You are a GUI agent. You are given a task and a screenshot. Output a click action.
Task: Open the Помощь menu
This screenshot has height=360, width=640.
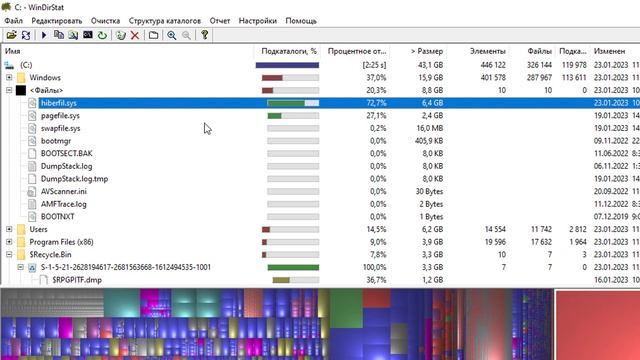coord(301,21)
